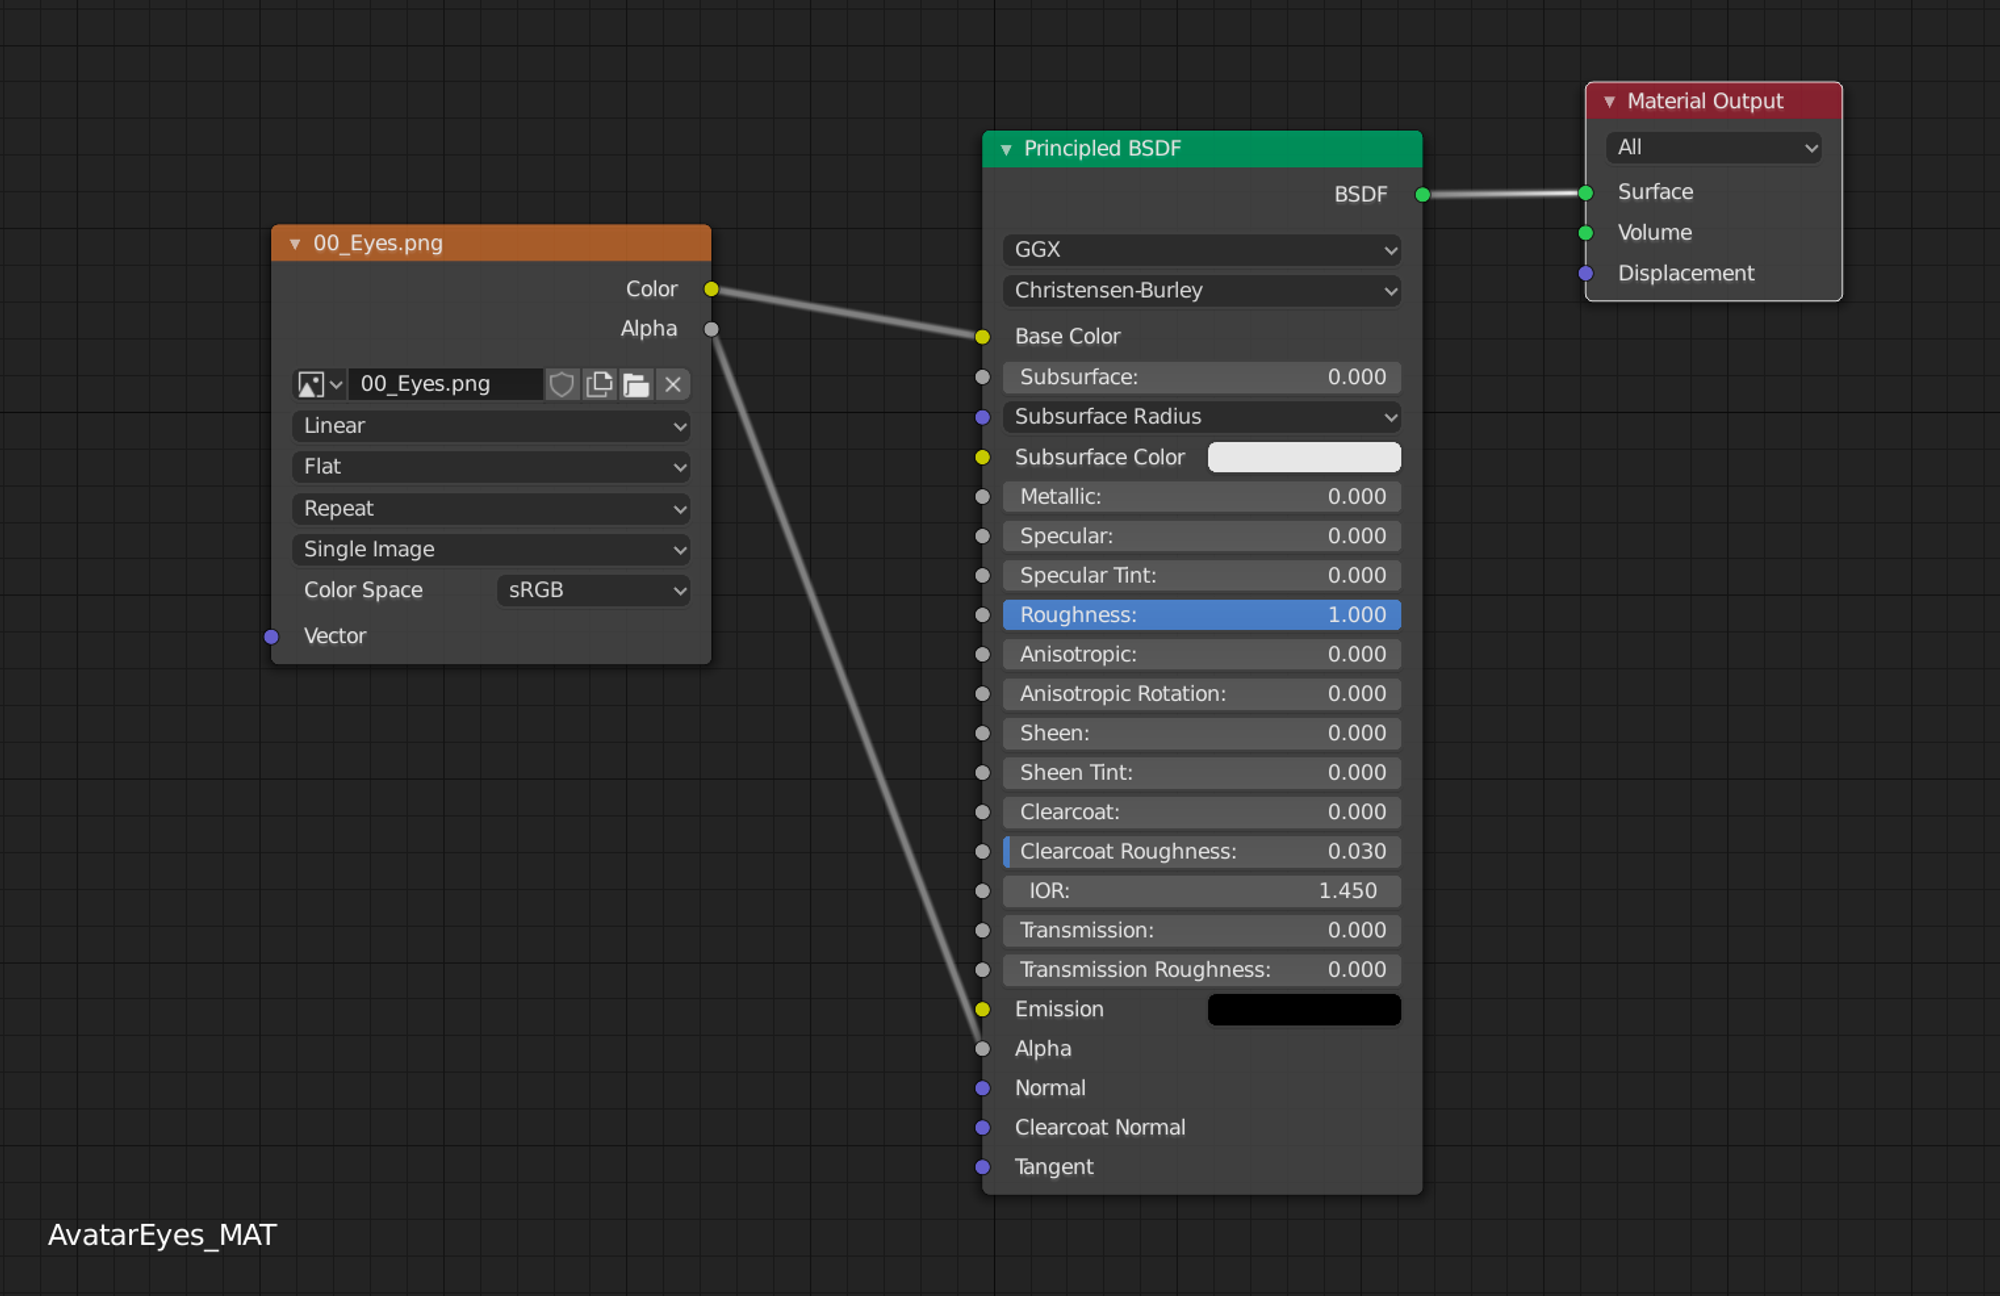Open the GGX distribution dropdown

pyautogui.click(x=1201, y=250)
